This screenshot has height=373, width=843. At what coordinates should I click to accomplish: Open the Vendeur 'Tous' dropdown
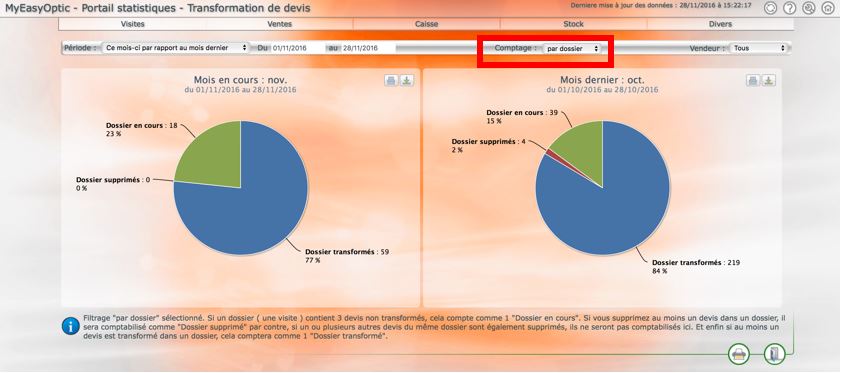(x=758, y=48)
